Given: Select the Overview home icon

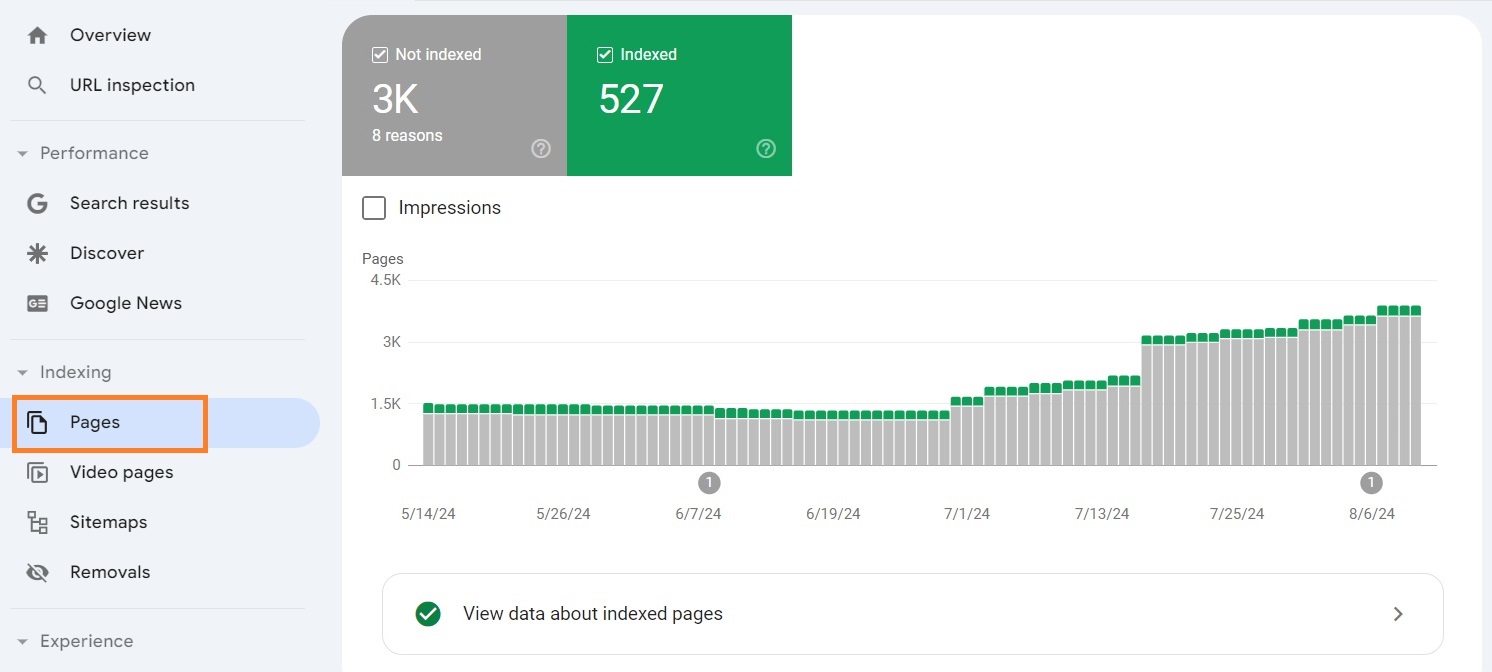Looking at the screenshot, I should tap(36, 34).
